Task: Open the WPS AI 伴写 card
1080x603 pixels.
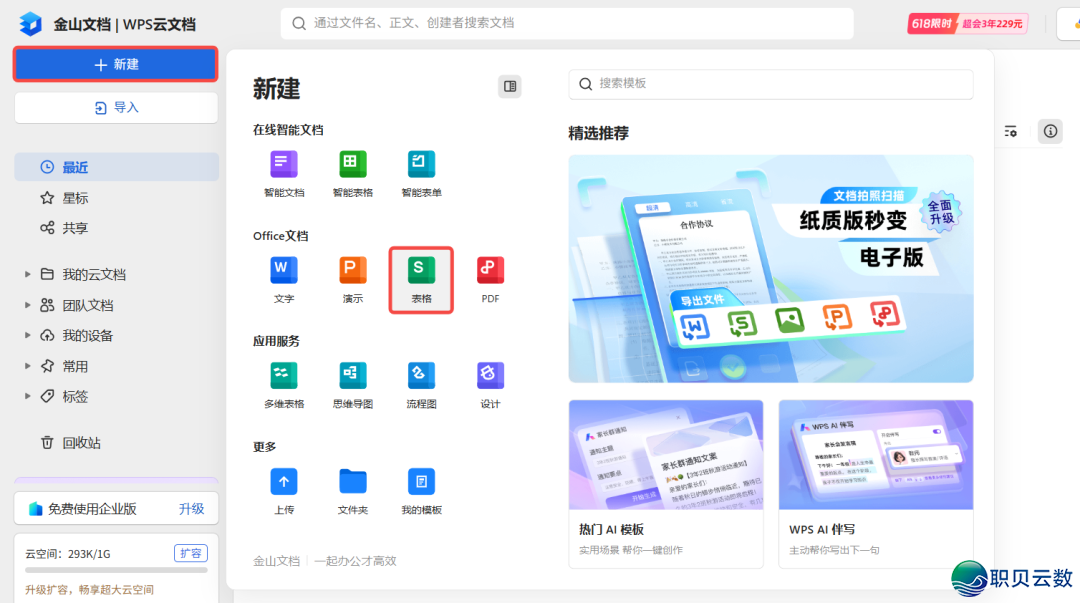Action: click(876, 484)
